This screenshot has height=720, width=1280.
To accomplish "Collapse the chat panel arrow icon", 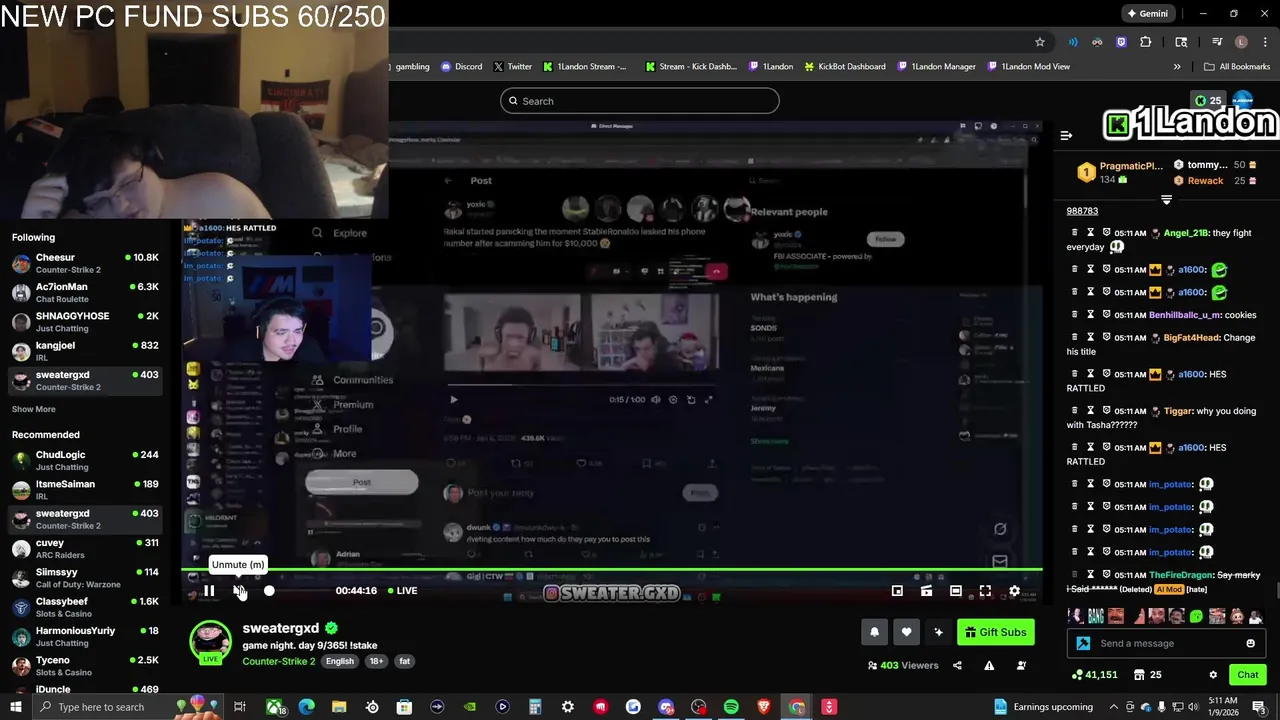I will tap(1066, 135).
